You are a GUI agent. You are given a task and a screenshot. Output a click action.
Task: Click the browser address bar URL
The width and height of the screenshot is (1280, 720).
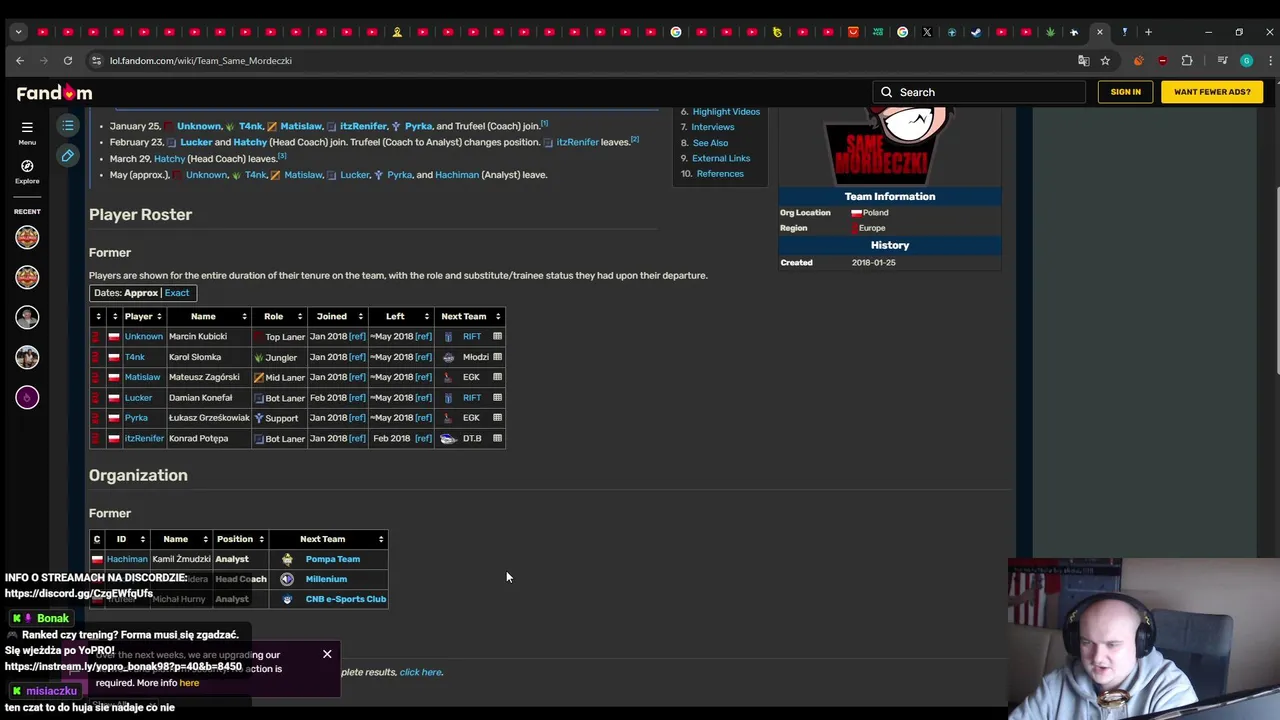pyautogui.click(x=201, y=61)
